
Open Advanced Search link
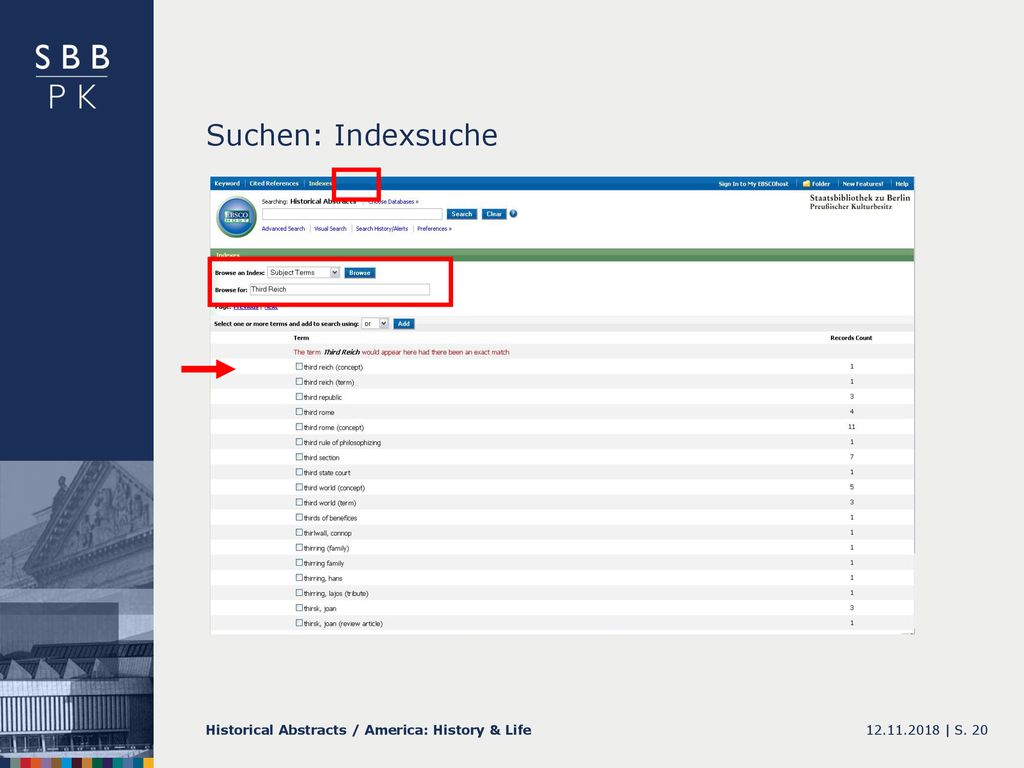coord(283,229)
